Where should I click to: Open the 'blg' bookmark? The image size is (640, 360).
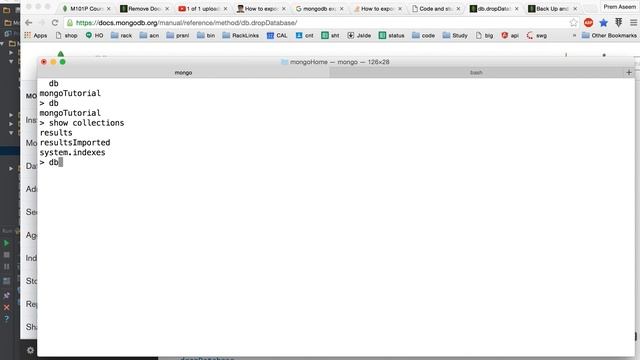(x=484, y=36)
